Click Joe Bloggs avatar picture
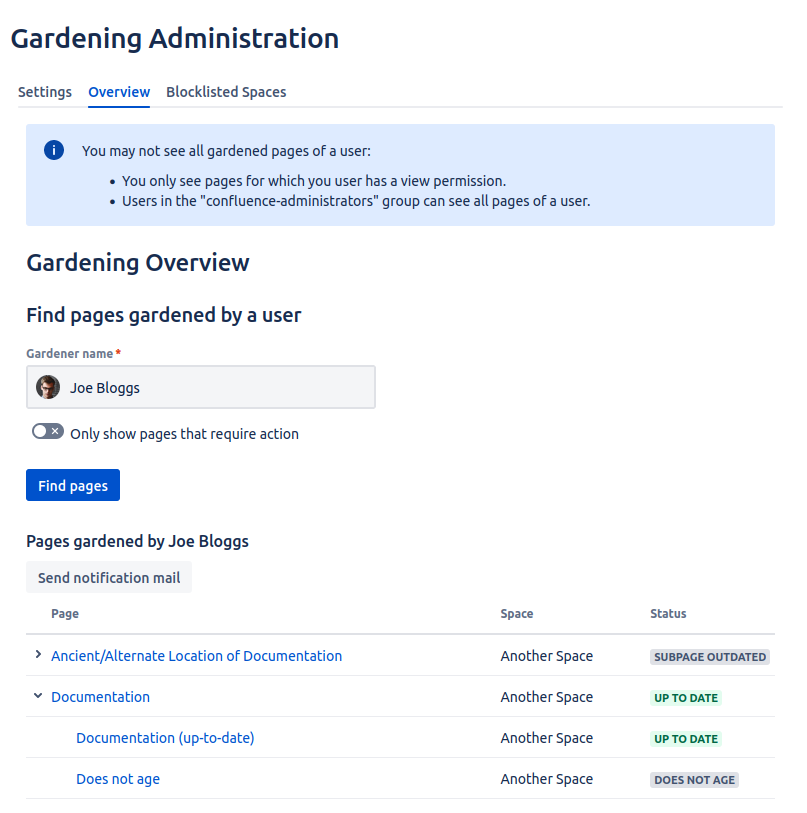Image resolution: width=807 pixels, height=813 pixels. 48,387
